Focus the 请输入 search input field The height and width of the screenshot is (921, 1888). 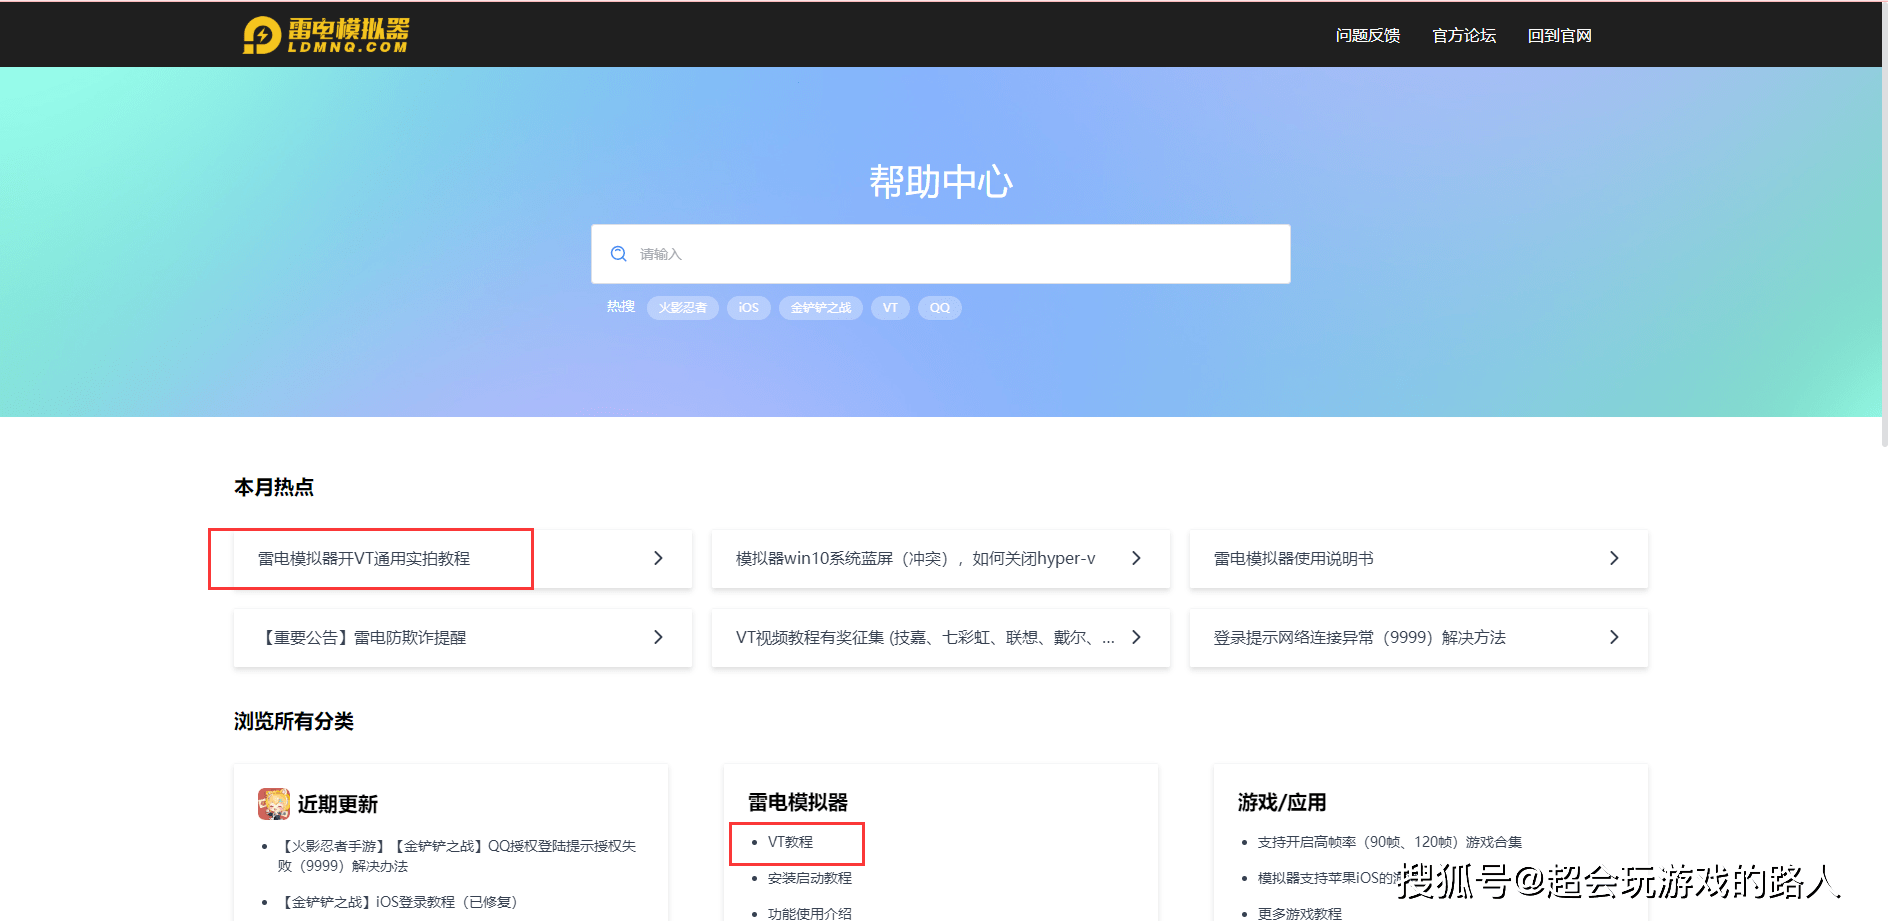(x=940, y=254)
